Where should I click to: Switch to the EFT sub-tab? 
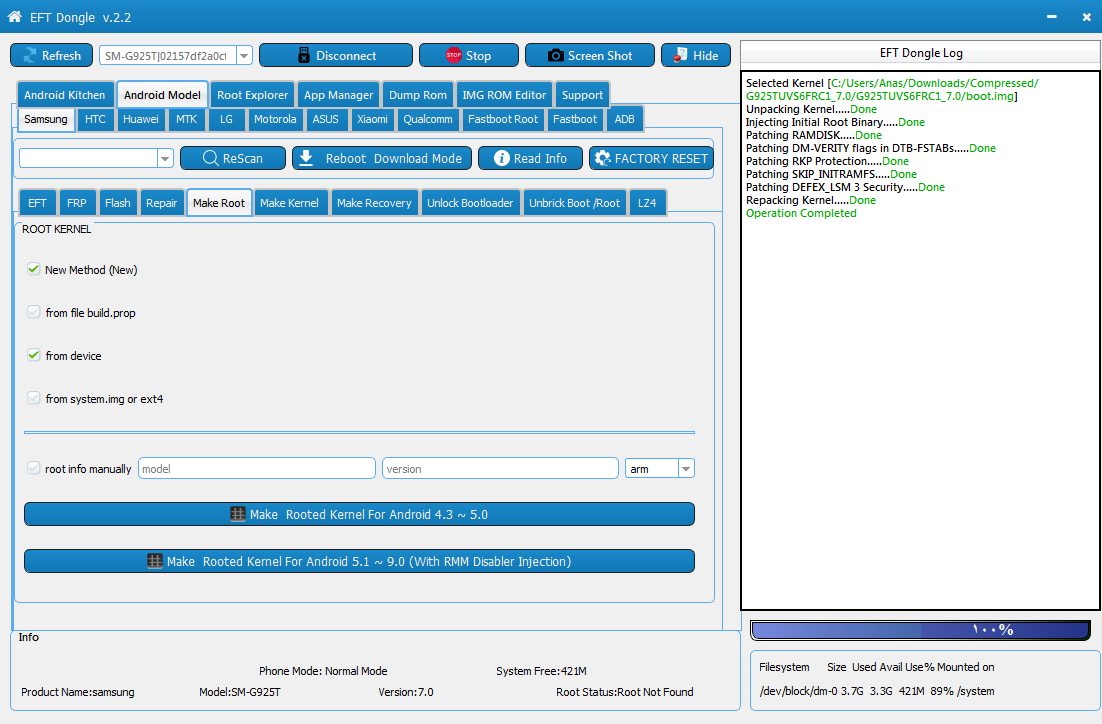(x=37, y=202)
